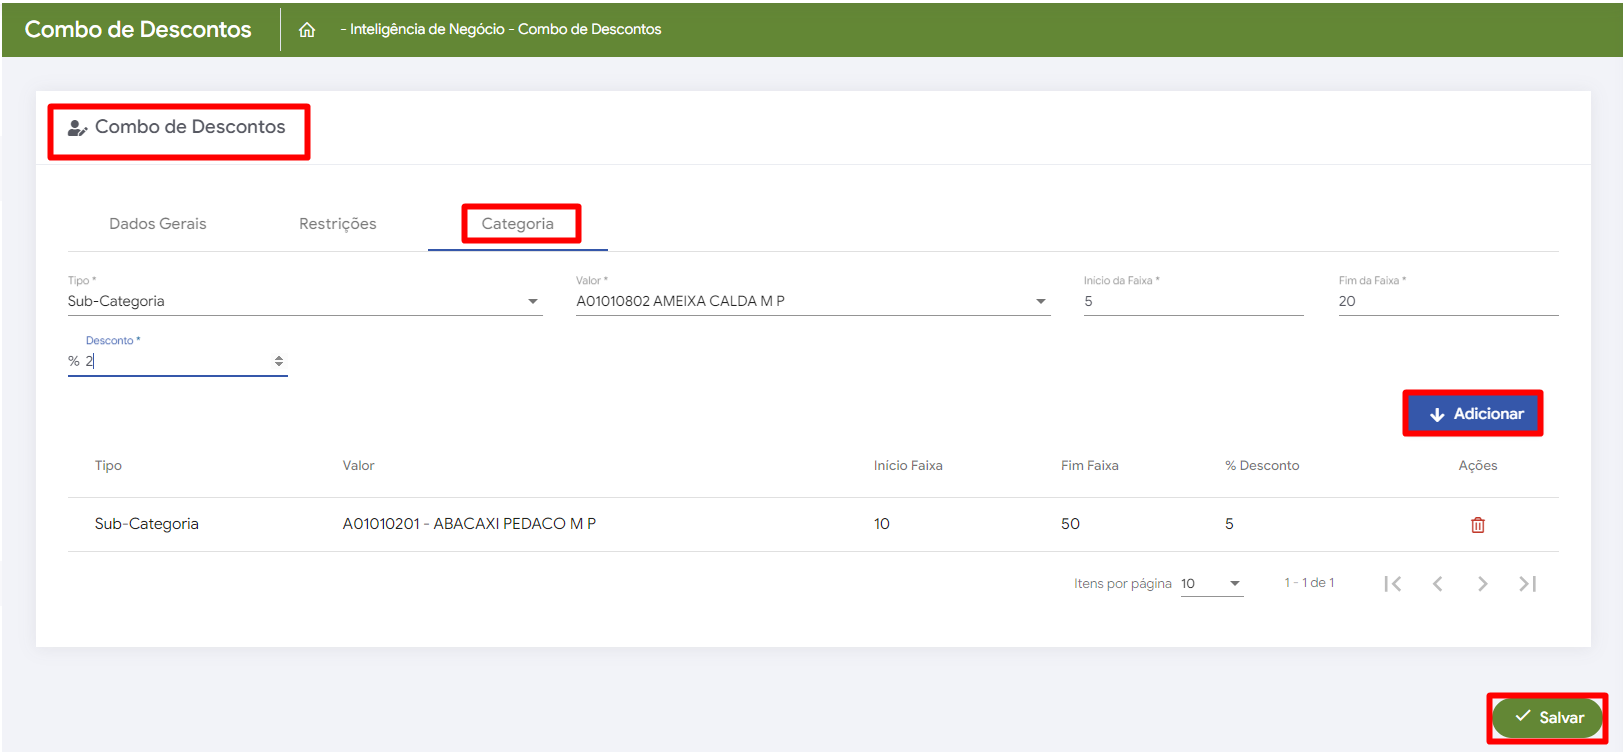The image size is (1623, 752).
Task: Switch to the Dados Gerais tab
Action: pos(158,224)
